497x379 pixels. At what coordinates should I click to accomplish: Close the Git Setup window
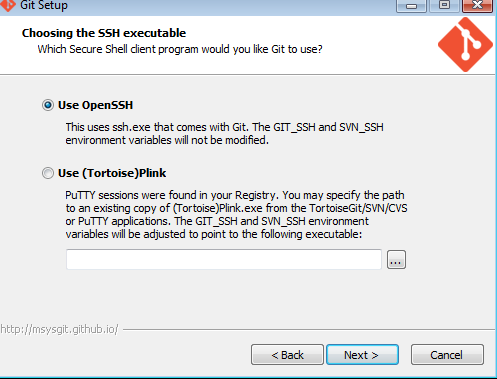point(477,6)
